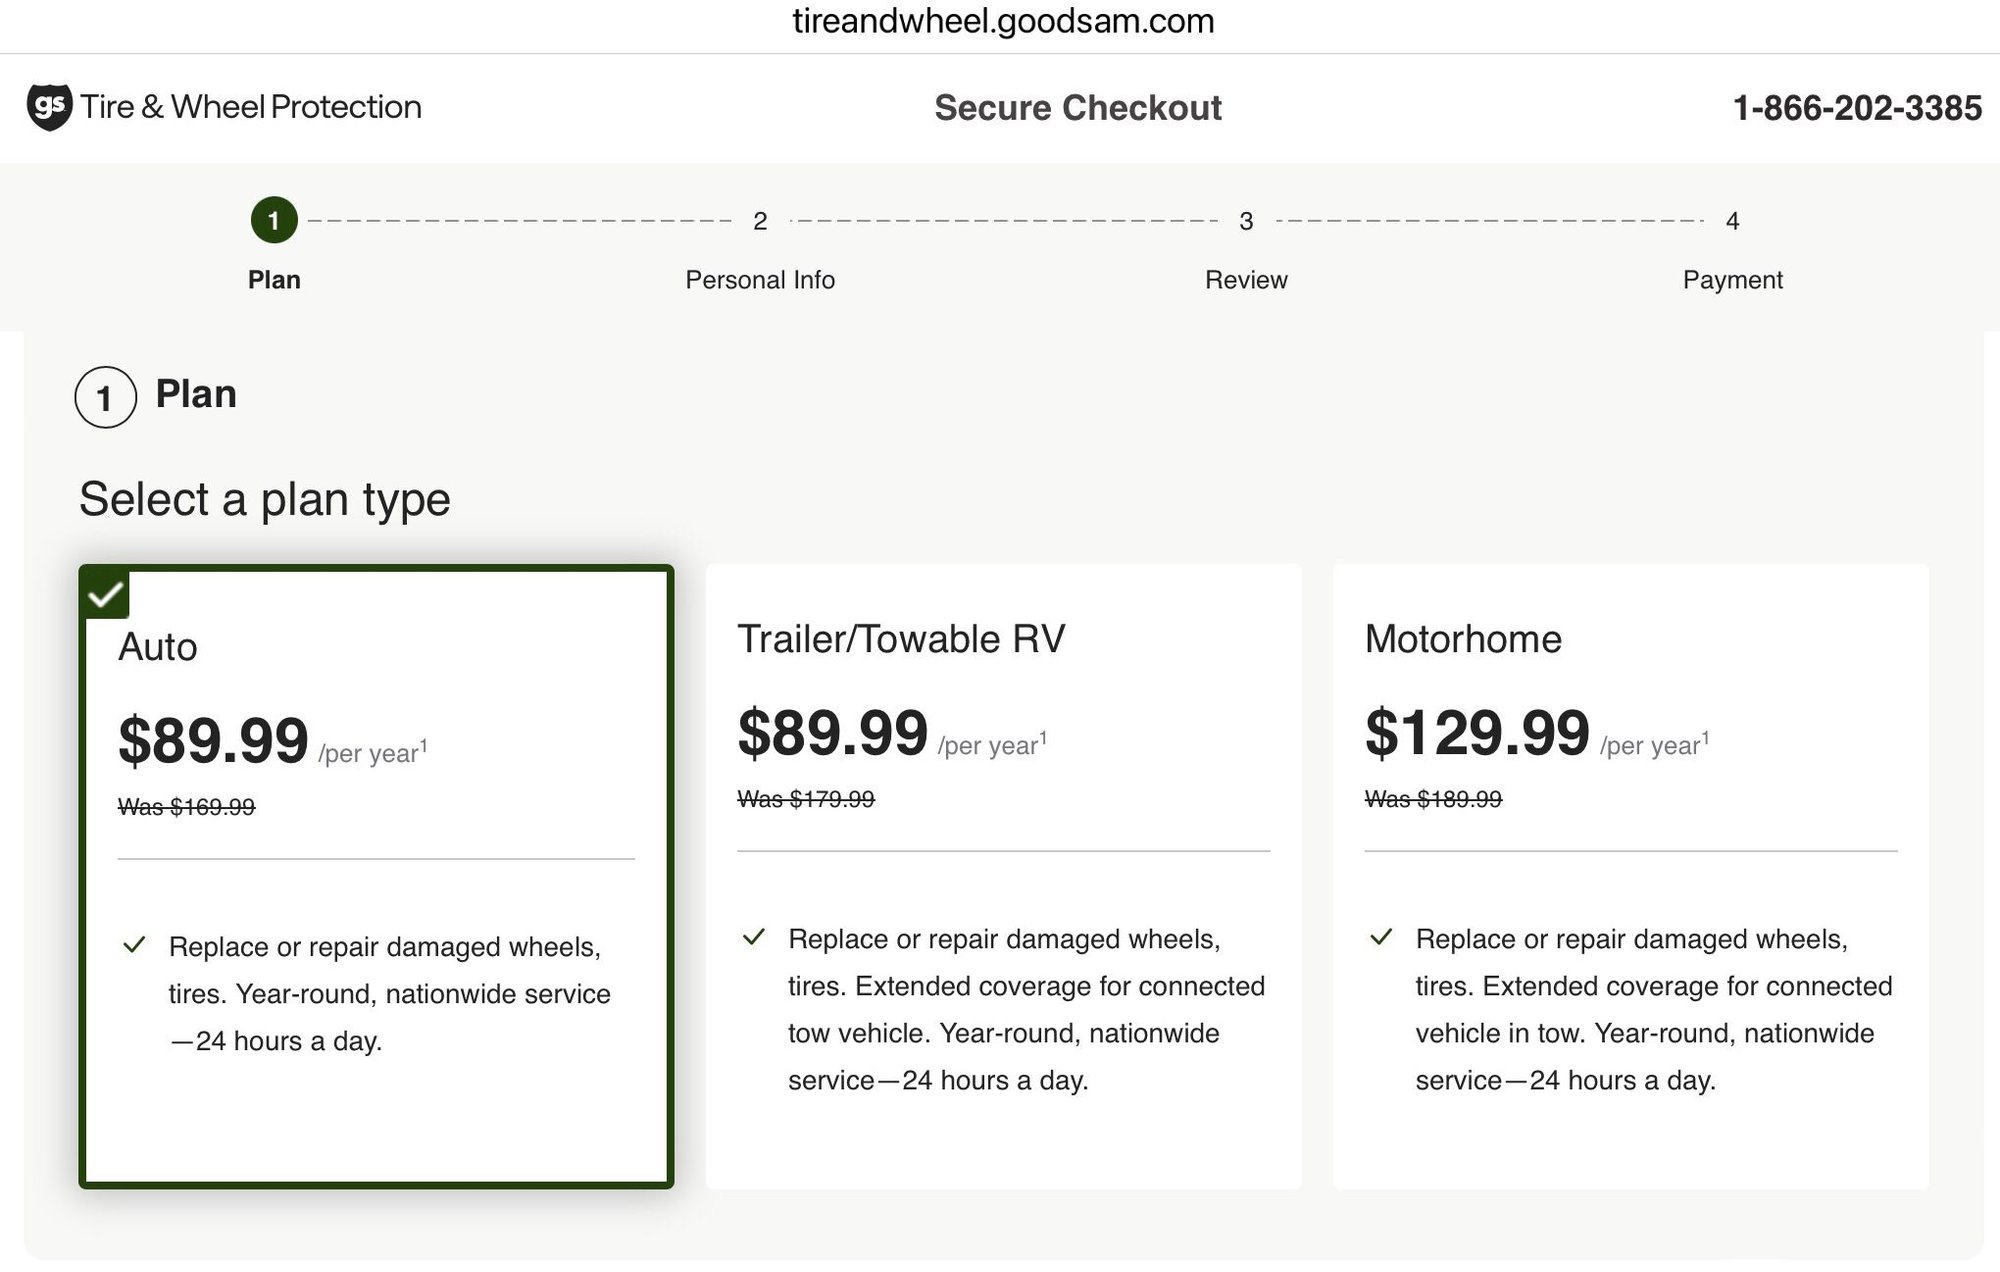Click the Good Sam shield logo

point(49,106)
